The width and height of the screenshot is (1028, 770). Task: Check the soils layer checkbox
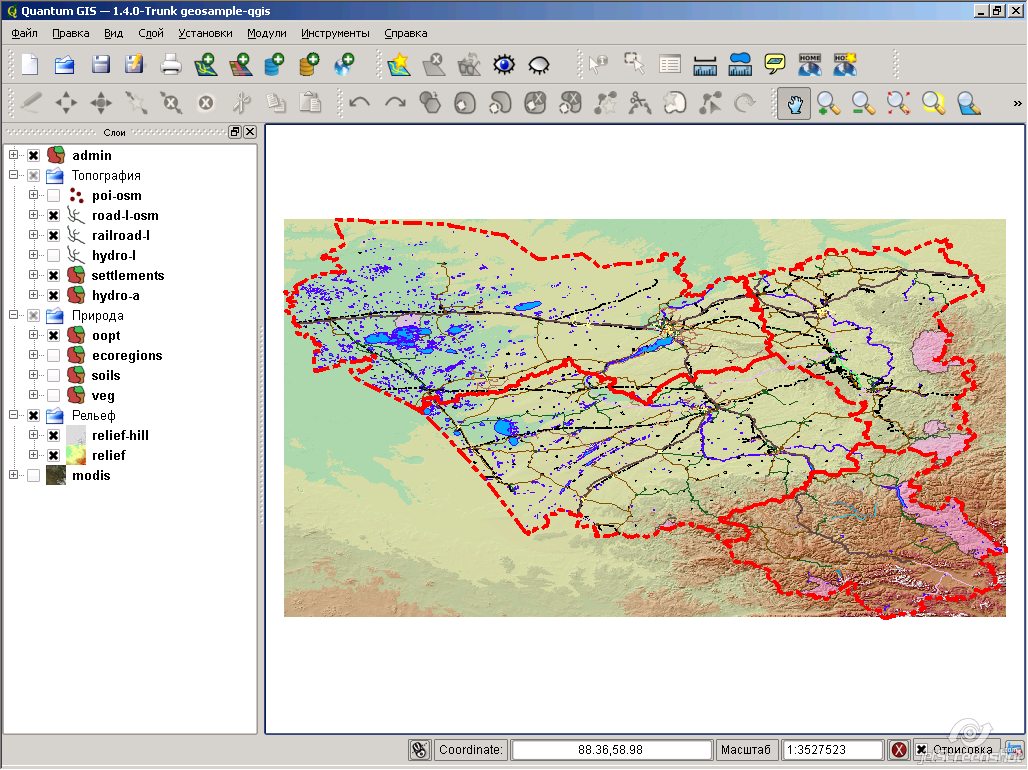coord(54,375)
